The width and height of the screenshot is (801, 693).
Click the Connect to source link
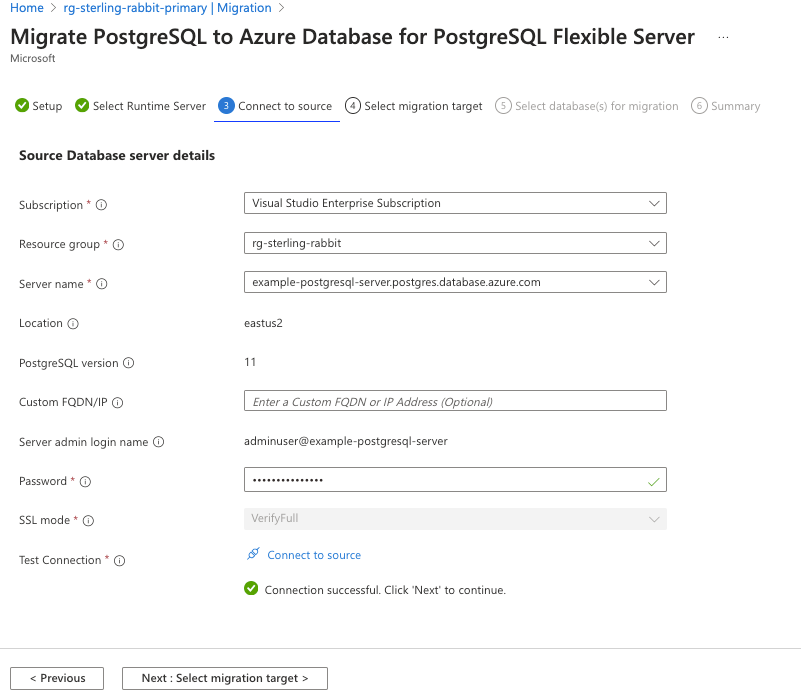tap(313, 555)
